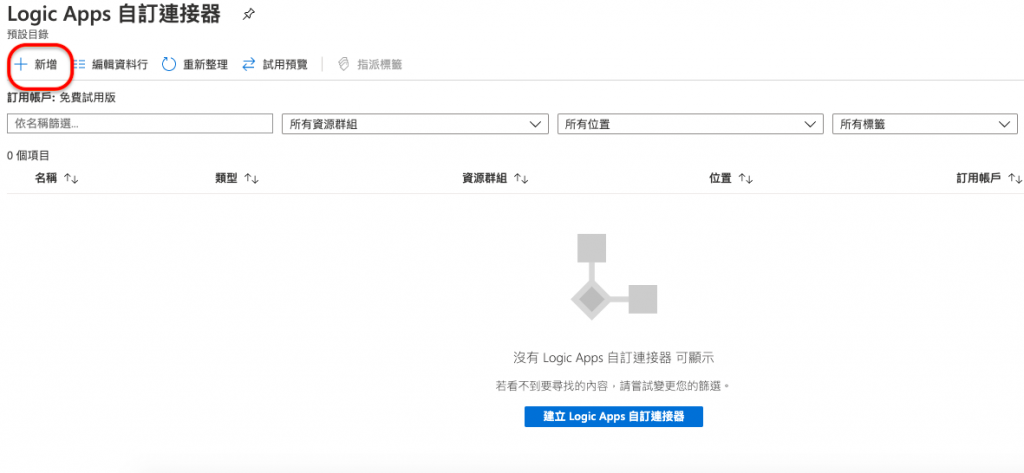Sort by 訂用帳戶 column header
This screenshot has height=473, width=1024.
click(x=989, y=178)
